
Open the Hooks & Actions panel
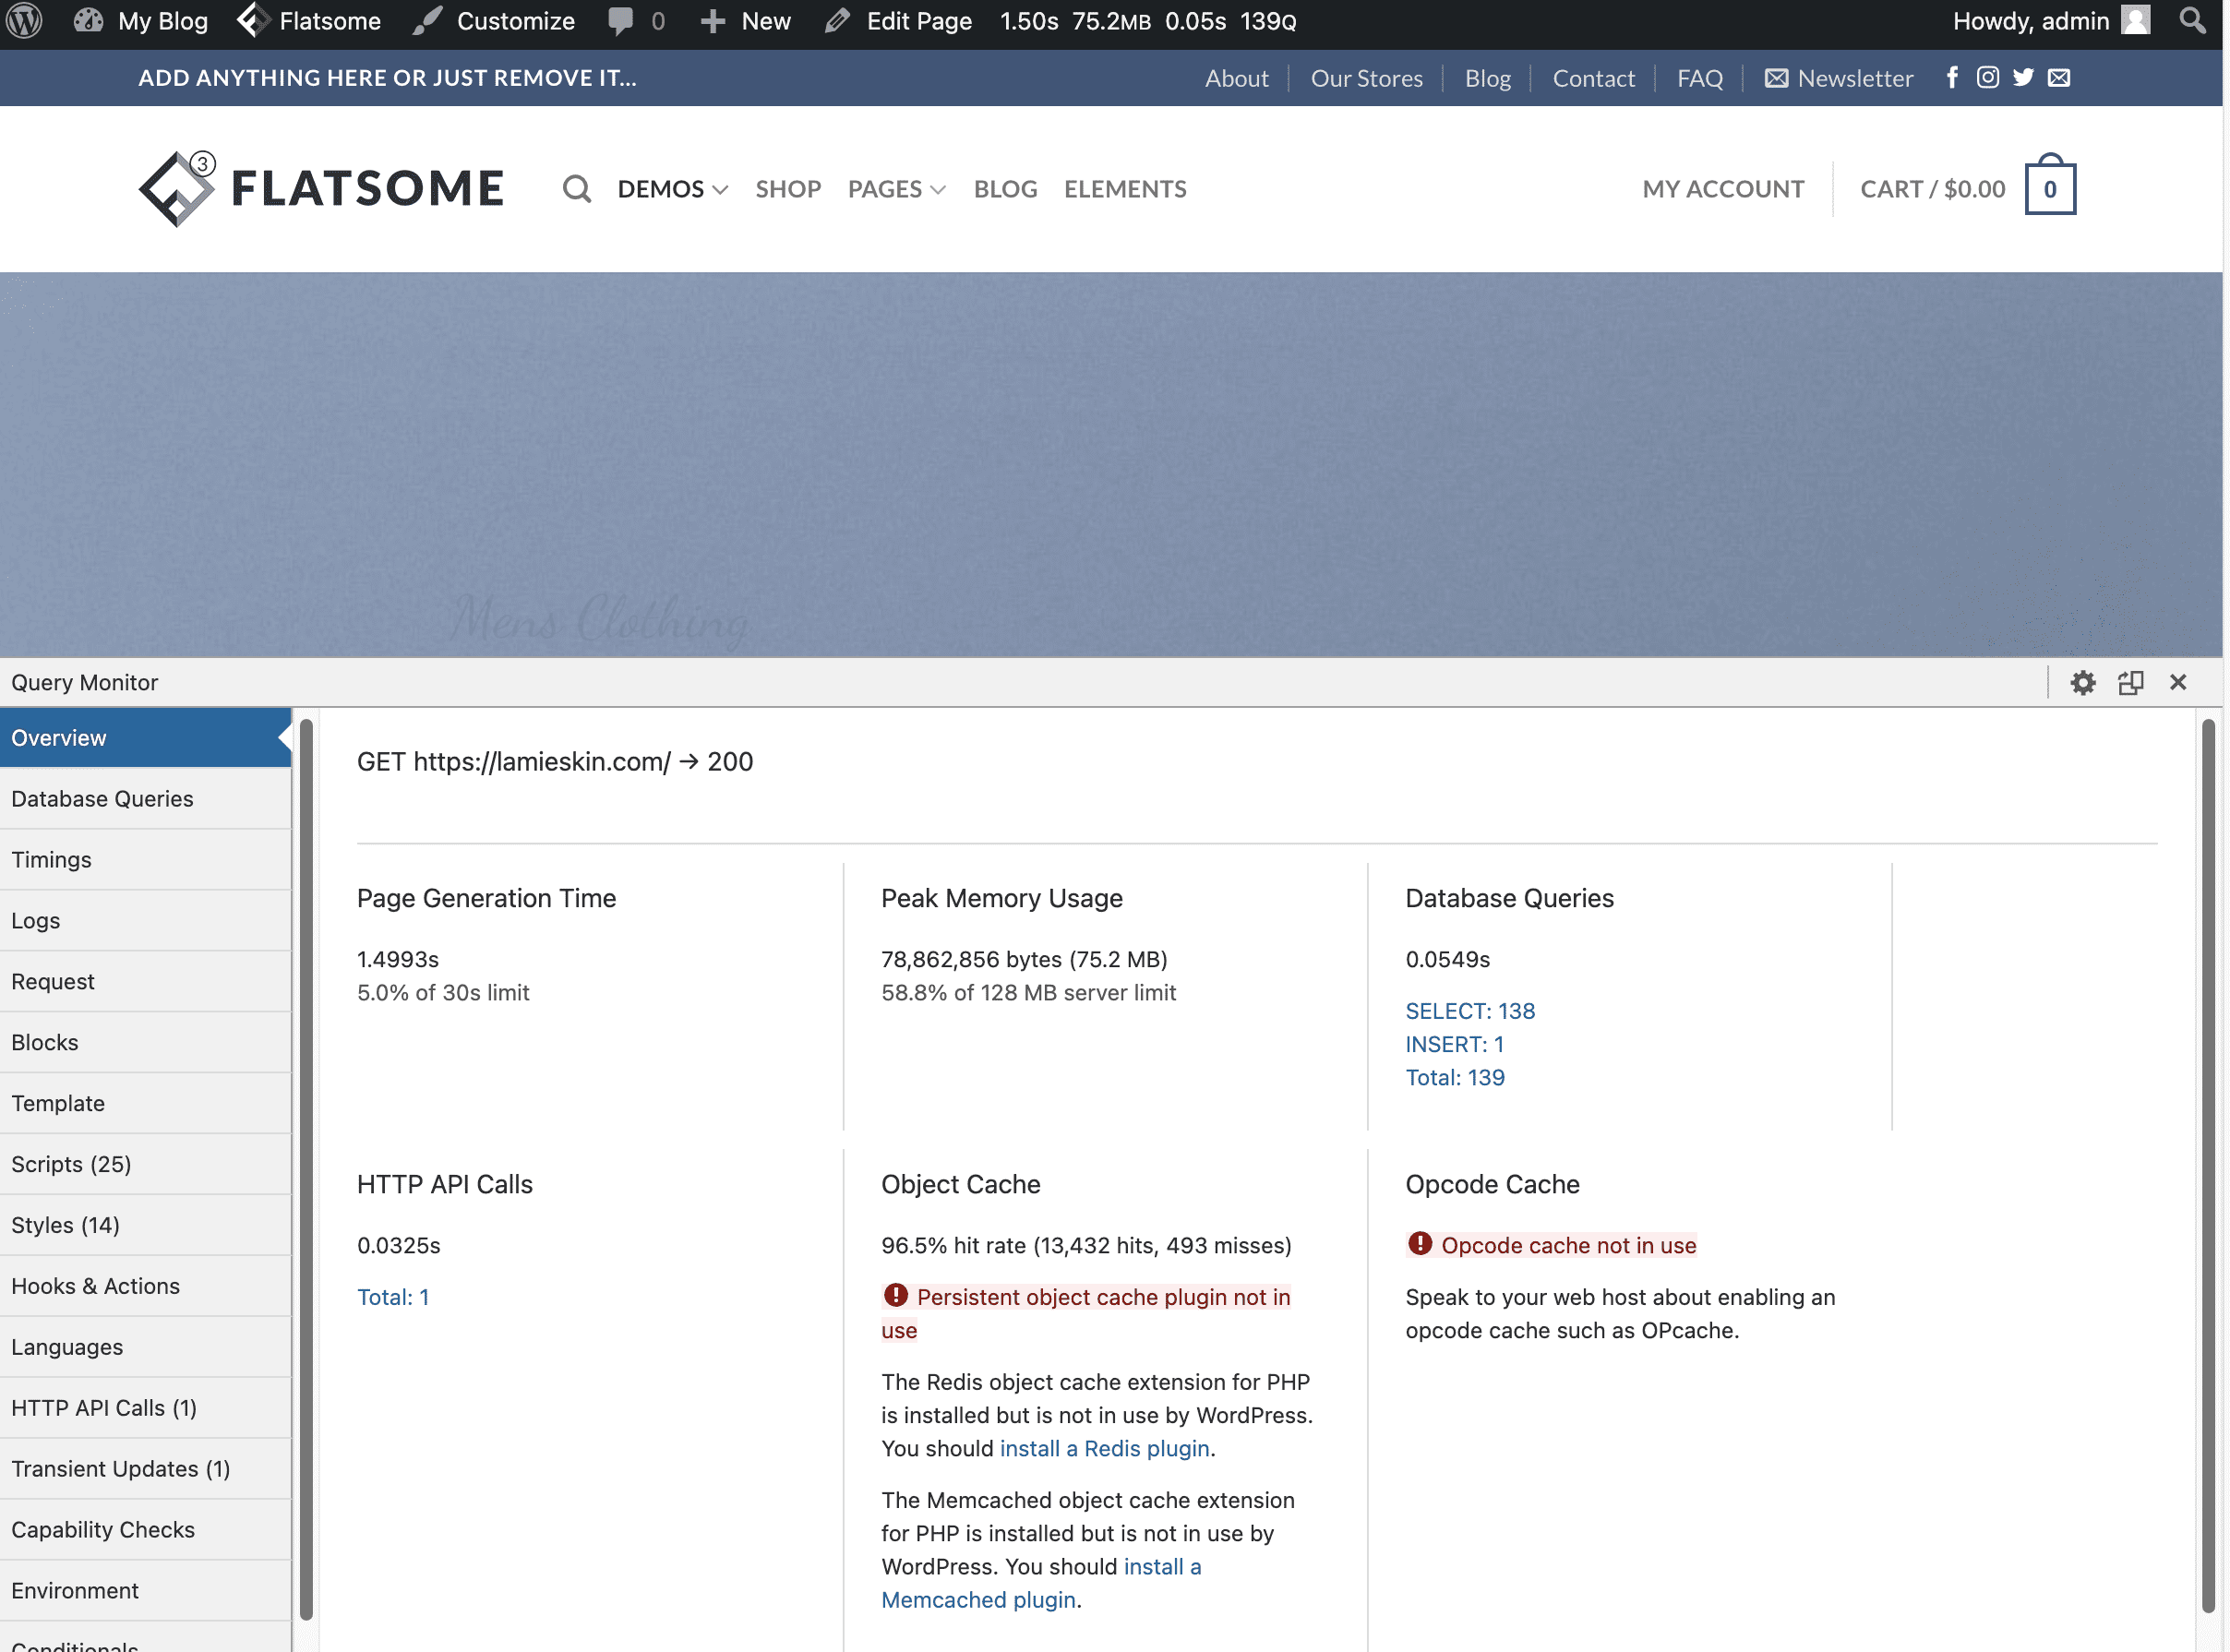coord(96,1286)
